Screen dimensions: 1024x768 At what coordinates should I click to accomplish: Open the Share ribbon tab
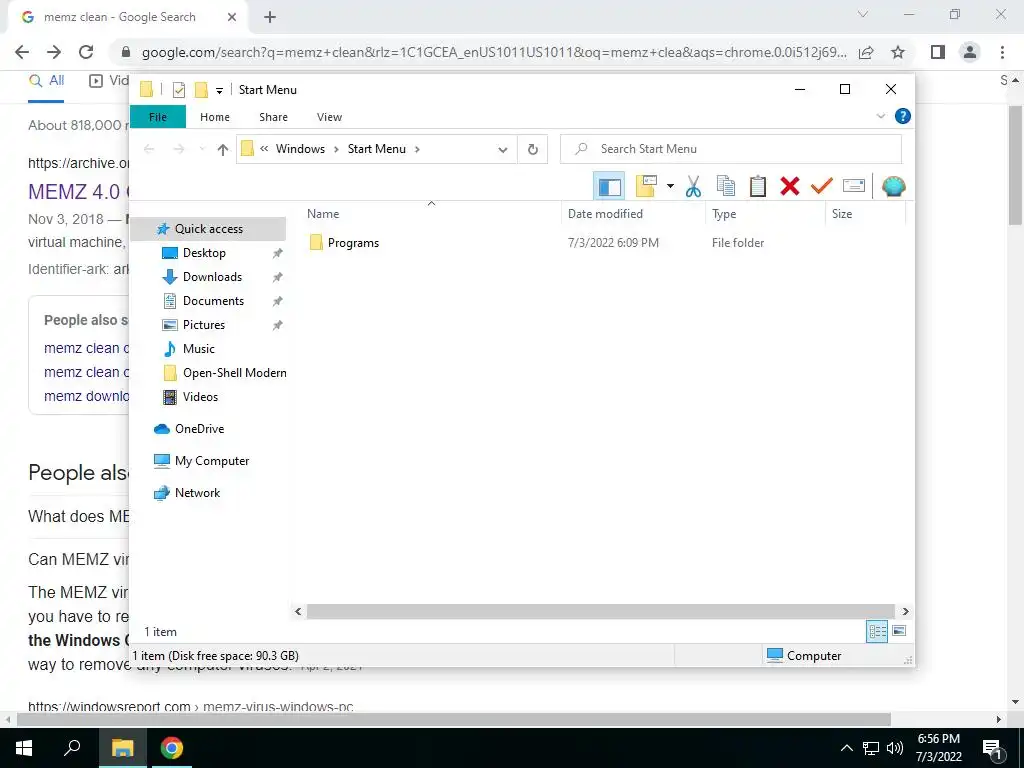pyautogui.click(x=273, y=117)
